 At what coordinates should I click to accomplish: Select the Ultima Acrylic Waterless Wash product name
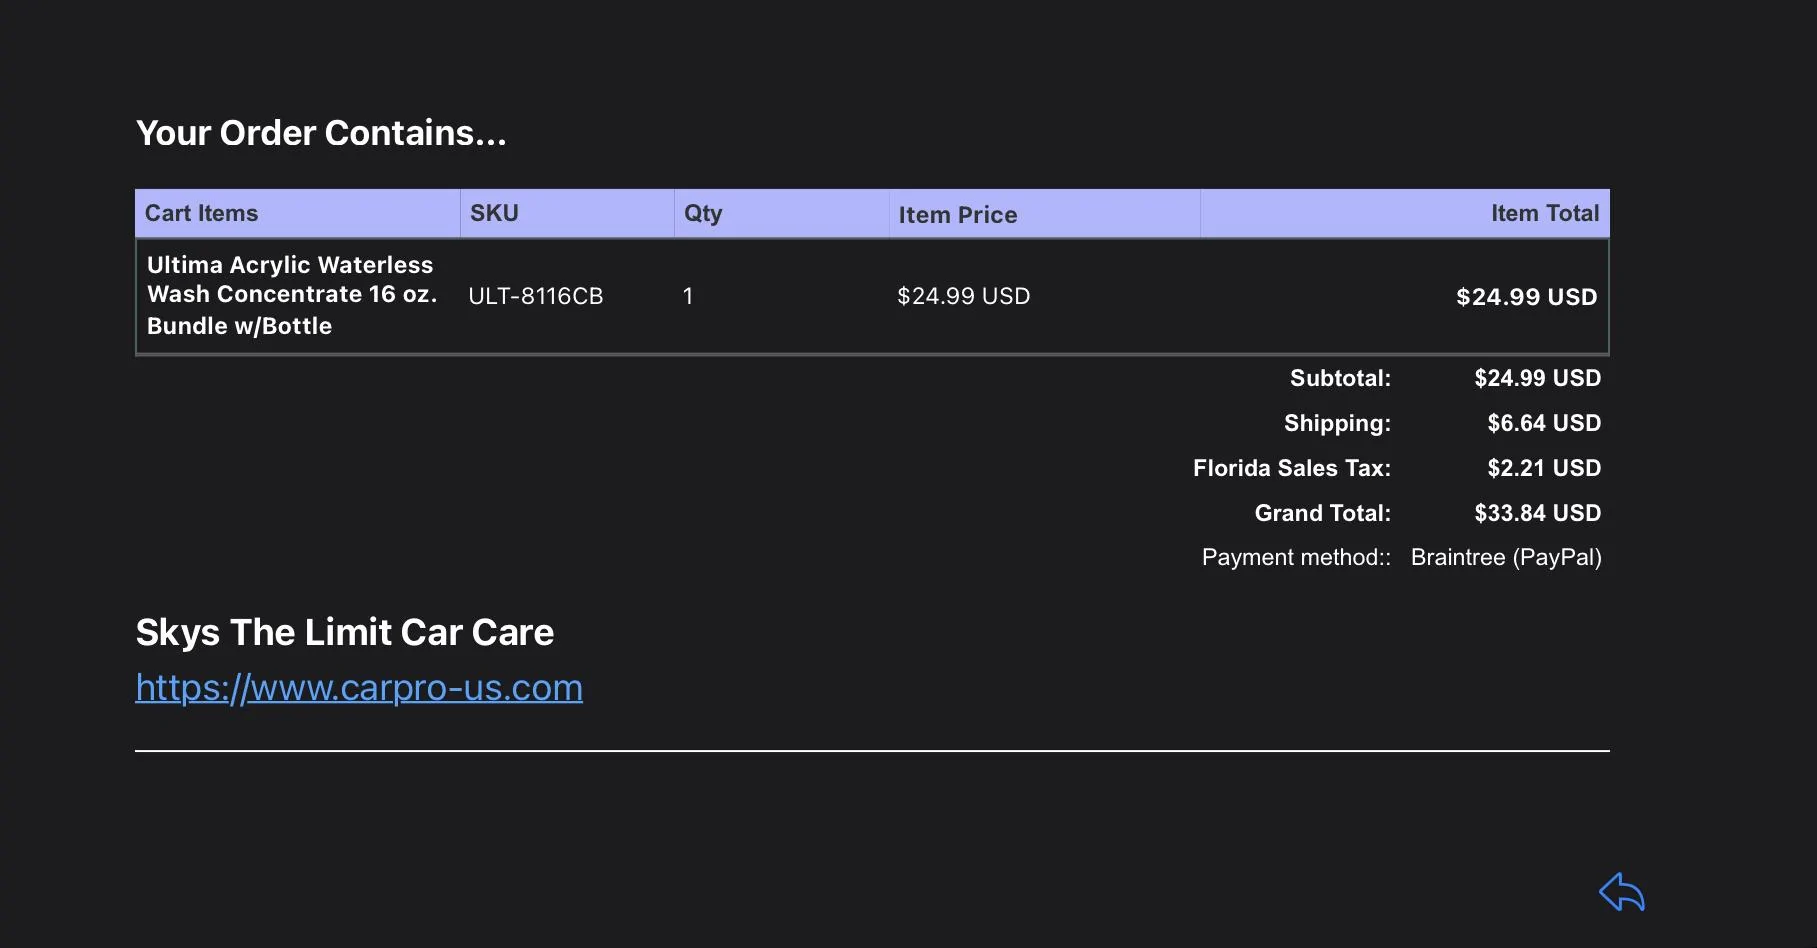tap(292, 295)
